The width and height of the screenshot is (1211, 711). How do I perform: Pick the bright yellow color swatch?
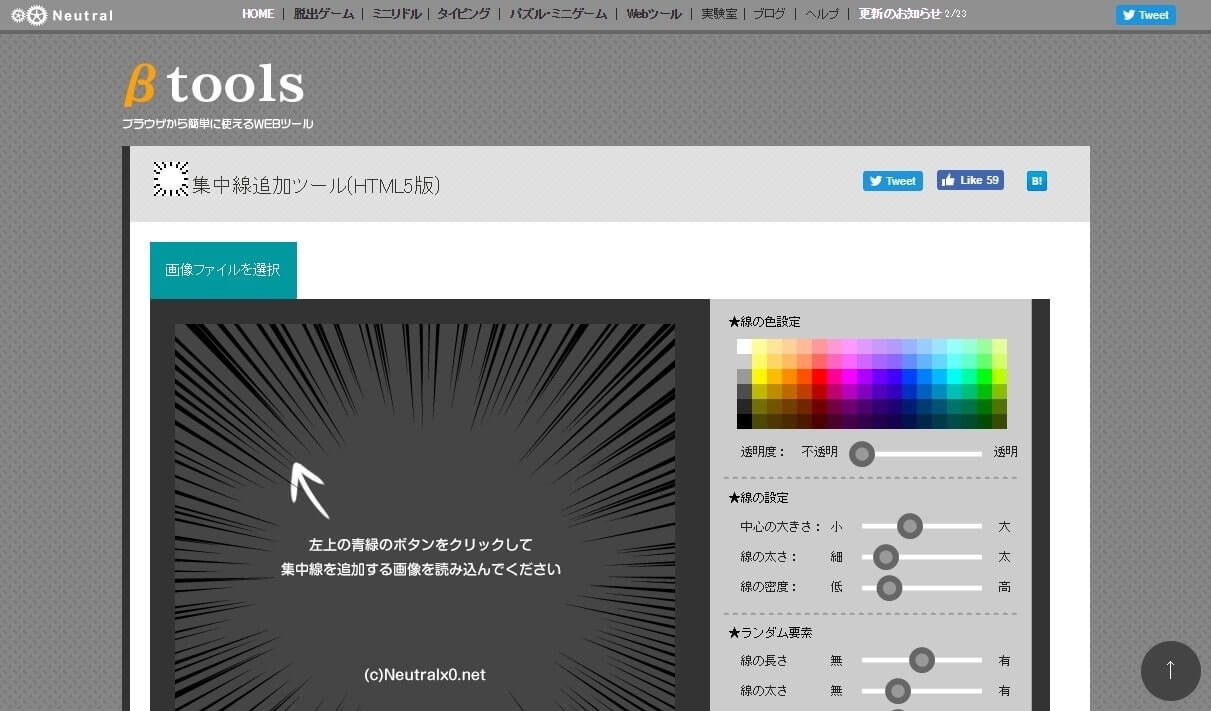(759, 376)
